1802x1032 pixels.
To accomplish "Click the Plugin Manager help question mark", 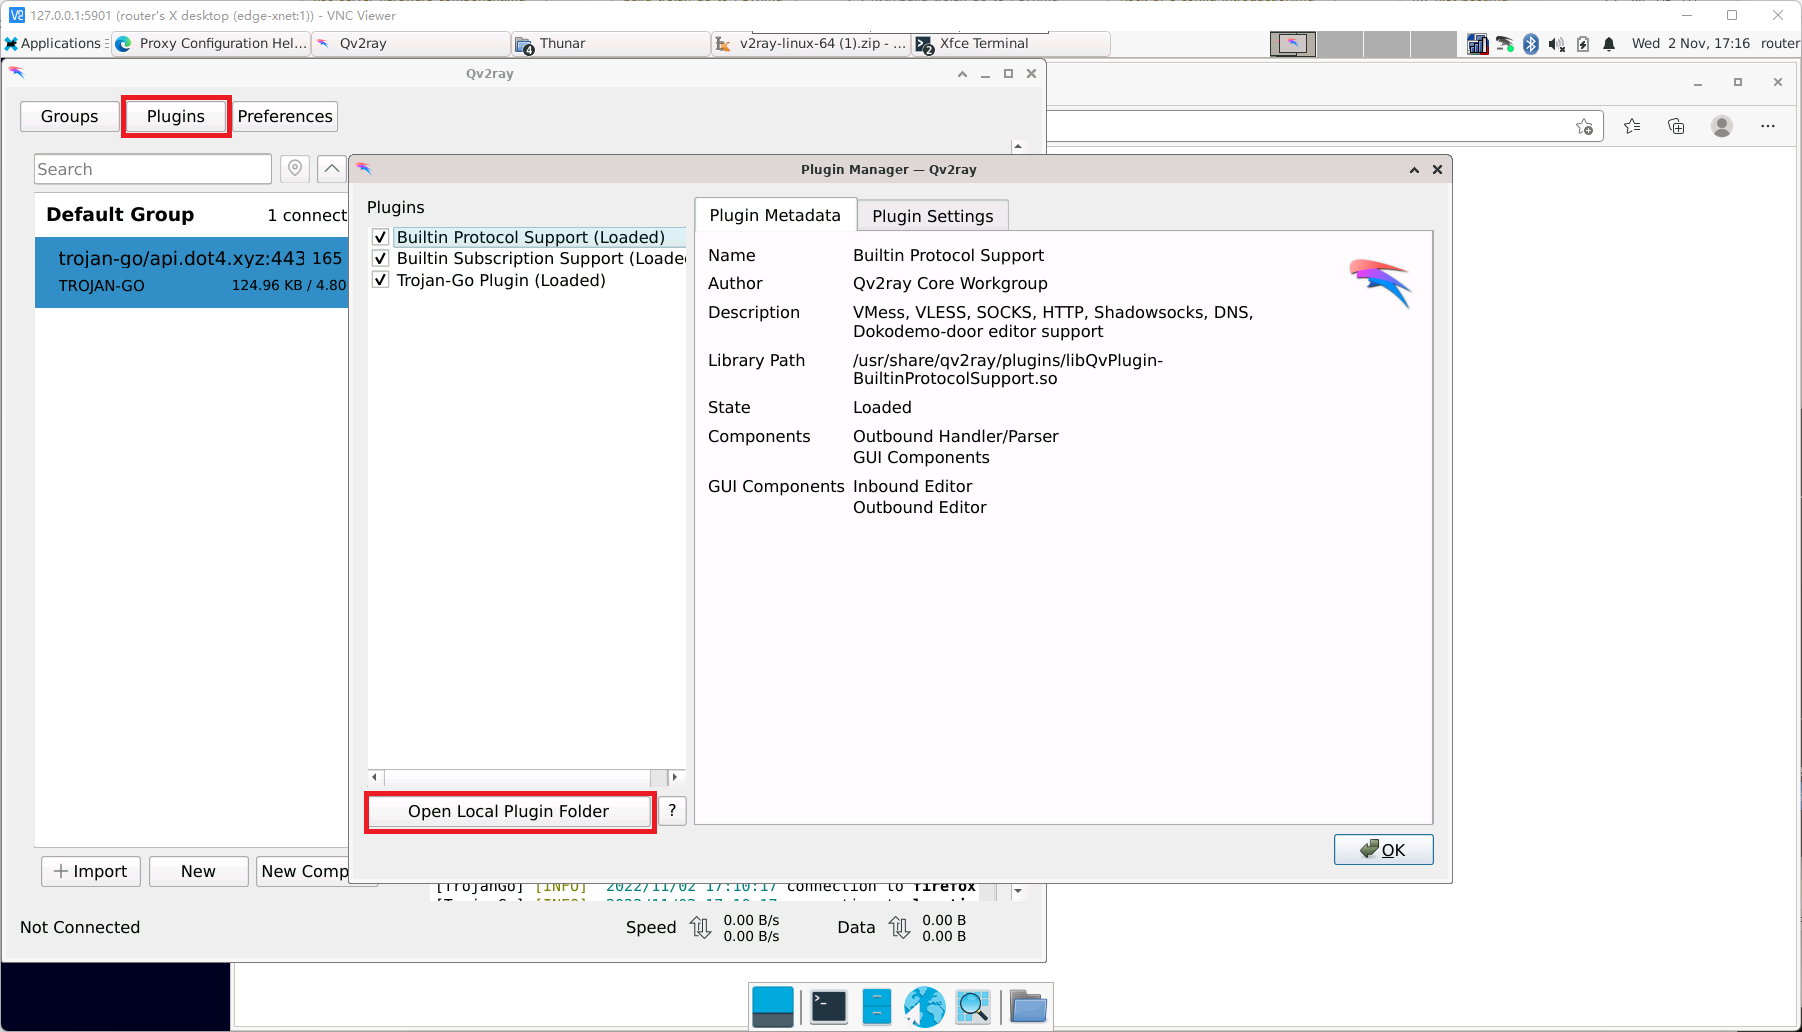I will click(x=672, y=811).
